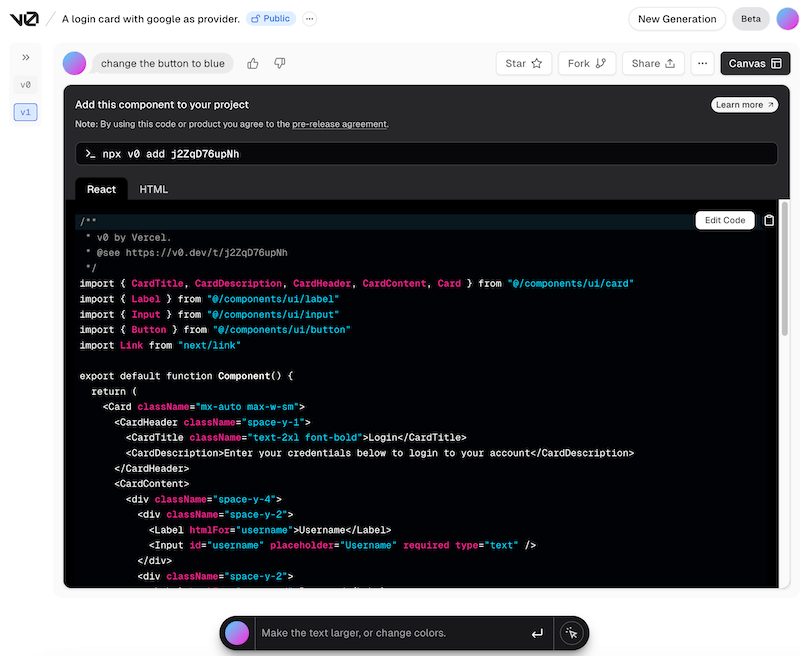Click the thumbs up feedback icon
800x656 pixels.
(253, 63)
